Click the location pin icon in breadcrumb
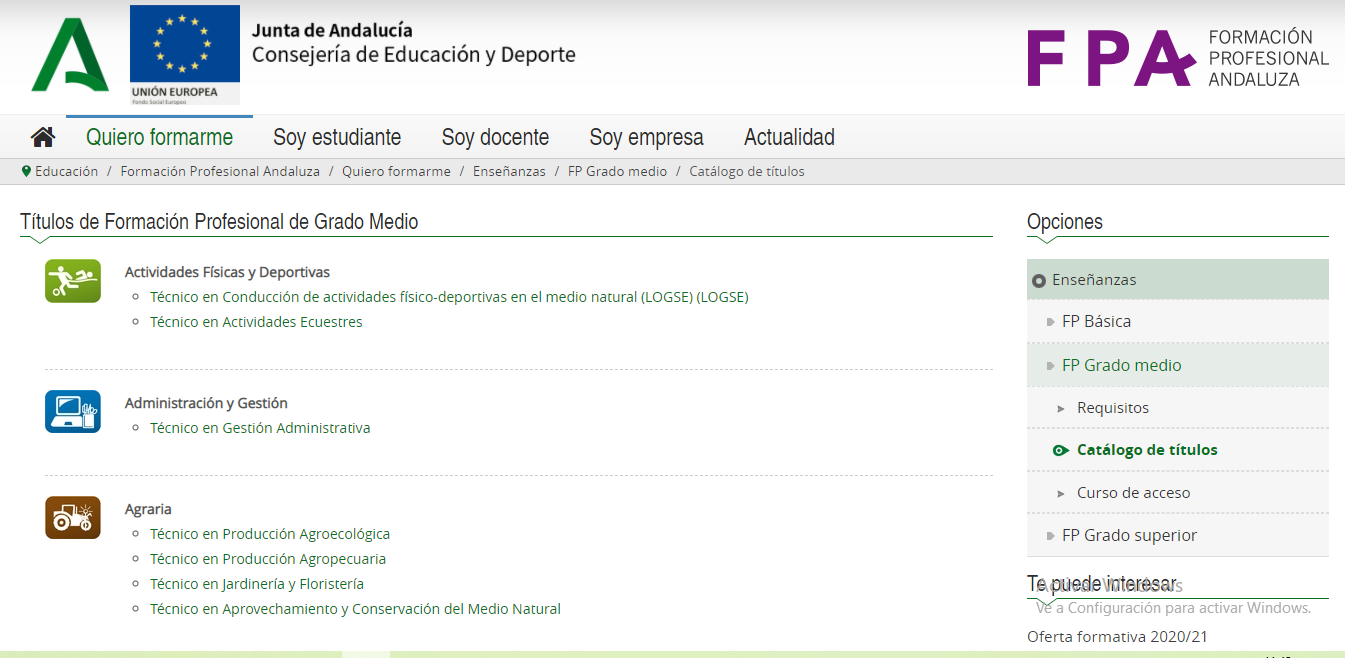The height and width of the screenshot is (658, 1345). (x=26, y=171)
